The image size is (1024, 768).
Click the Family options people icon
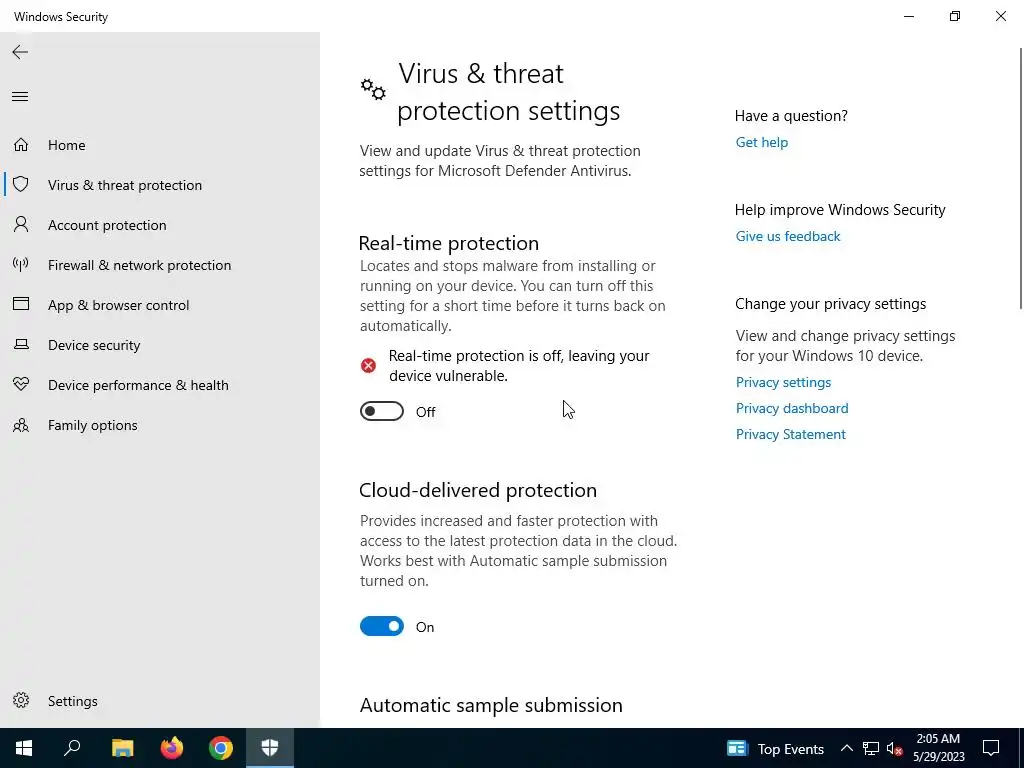(x=21, y=425)
